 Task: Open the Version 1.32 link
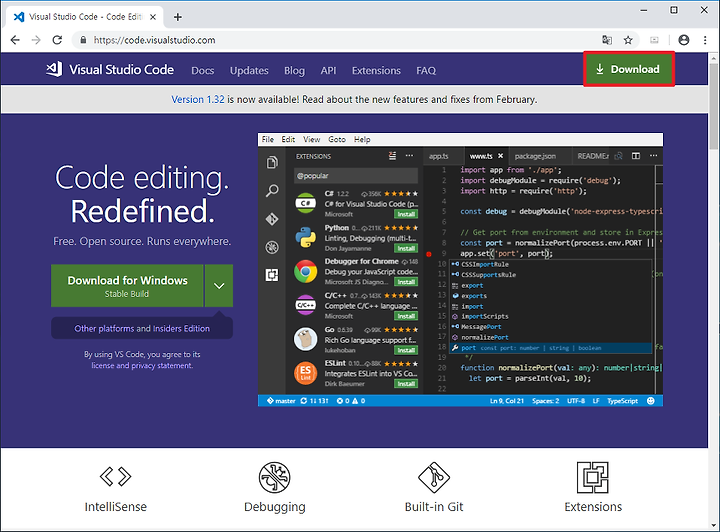pyautogui.click(x=198, y=99)
